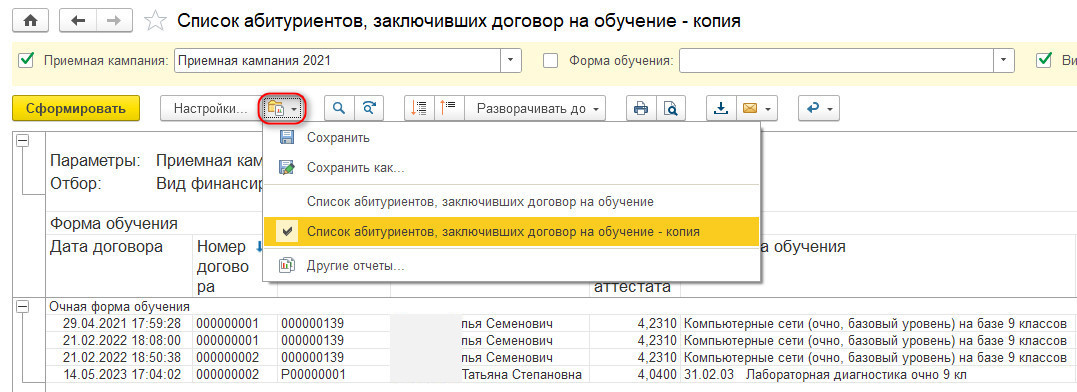The width and height of the screenshot is (1077, 392).
Task: Toggle the checkbox right of the Форма обучения field
Action: coord(1043,60)
